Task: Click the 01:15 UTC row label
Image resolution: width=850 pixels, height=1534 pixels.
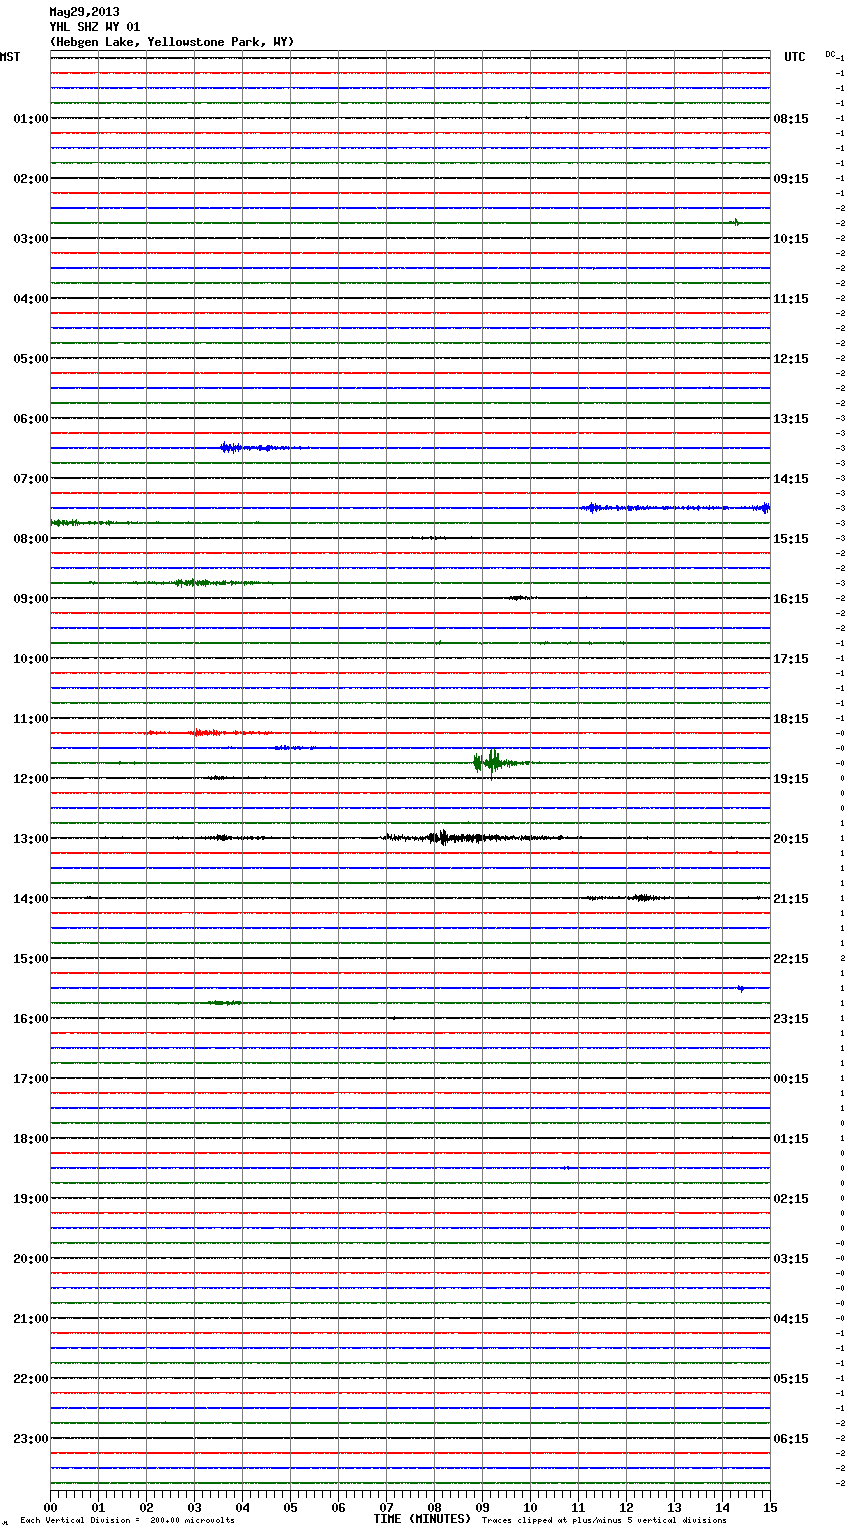Action: (791, 1139)
